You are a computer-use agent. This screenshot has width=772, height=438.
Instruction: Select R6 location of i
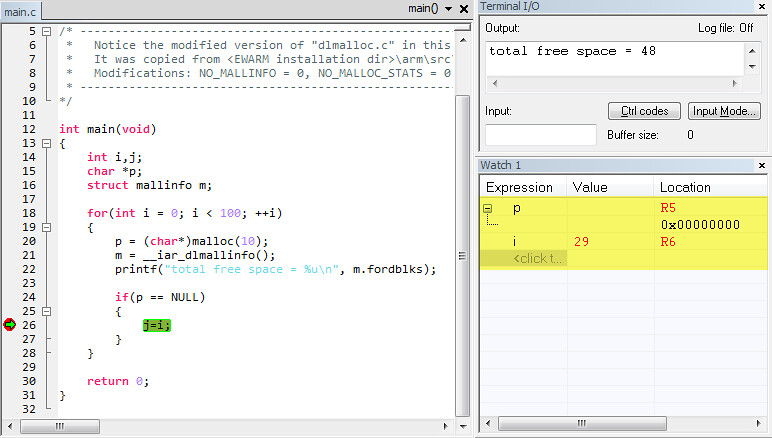[x=668, y=242]
